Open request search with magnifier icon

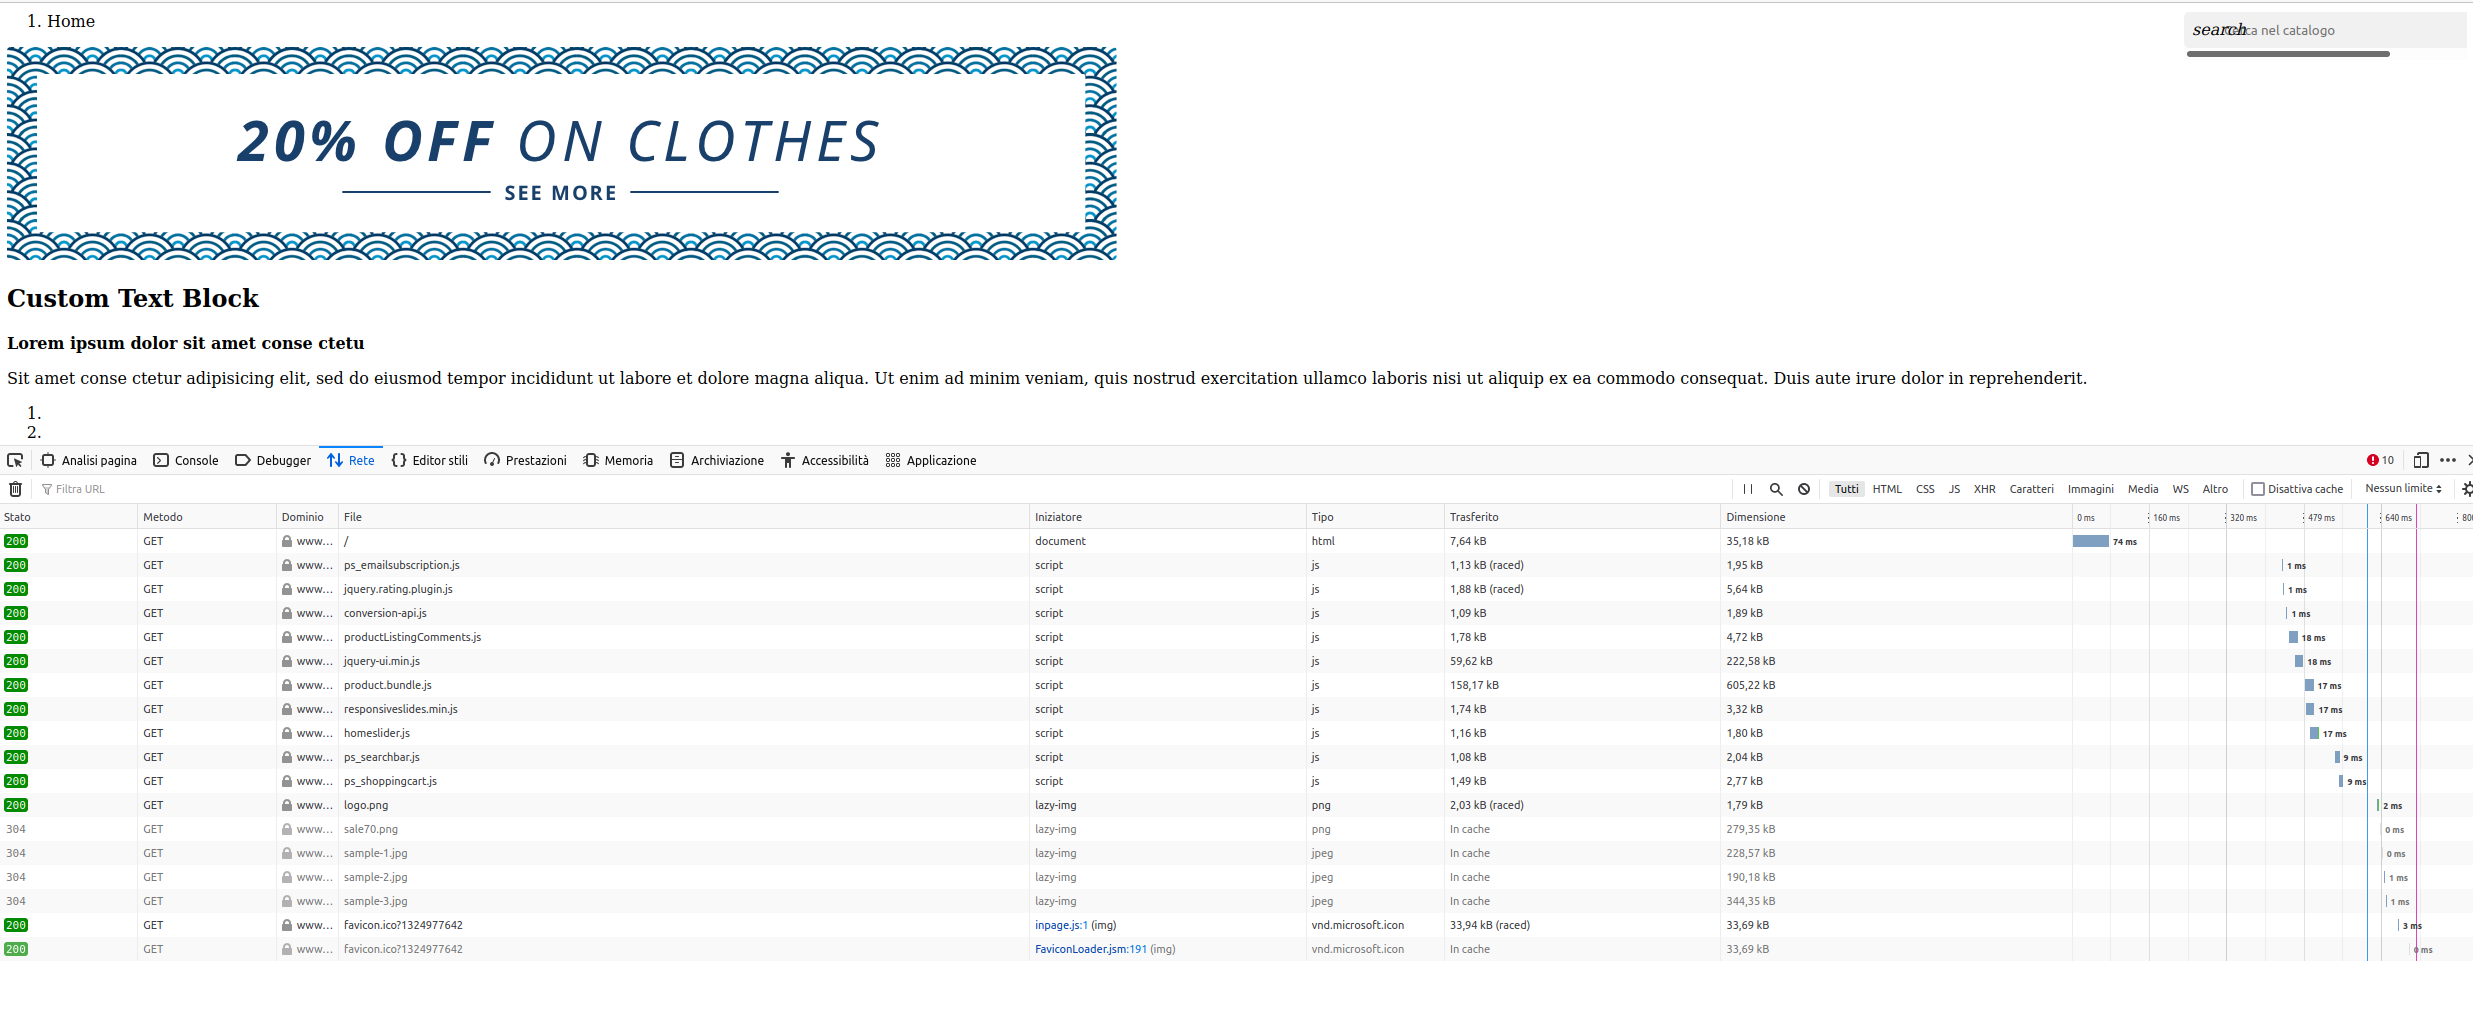click(x=1776, y=489)
